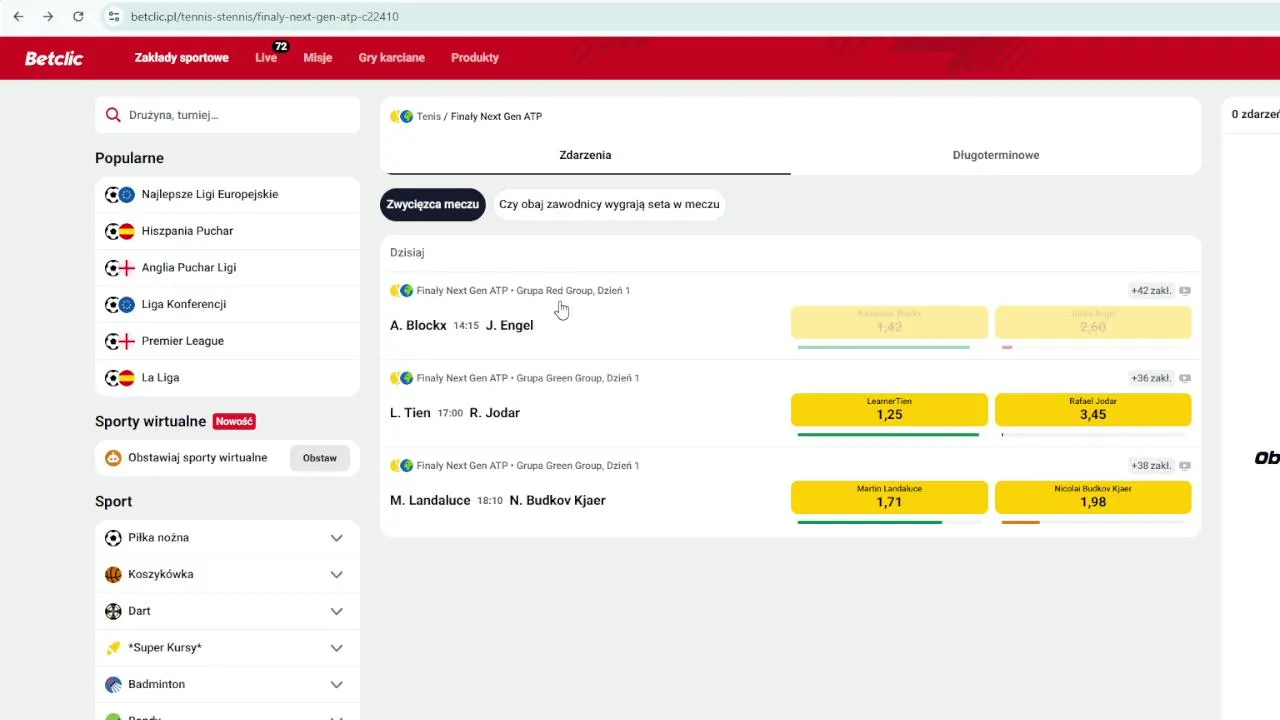Open A. Blockx vs J. Engel match

[462, 326]
